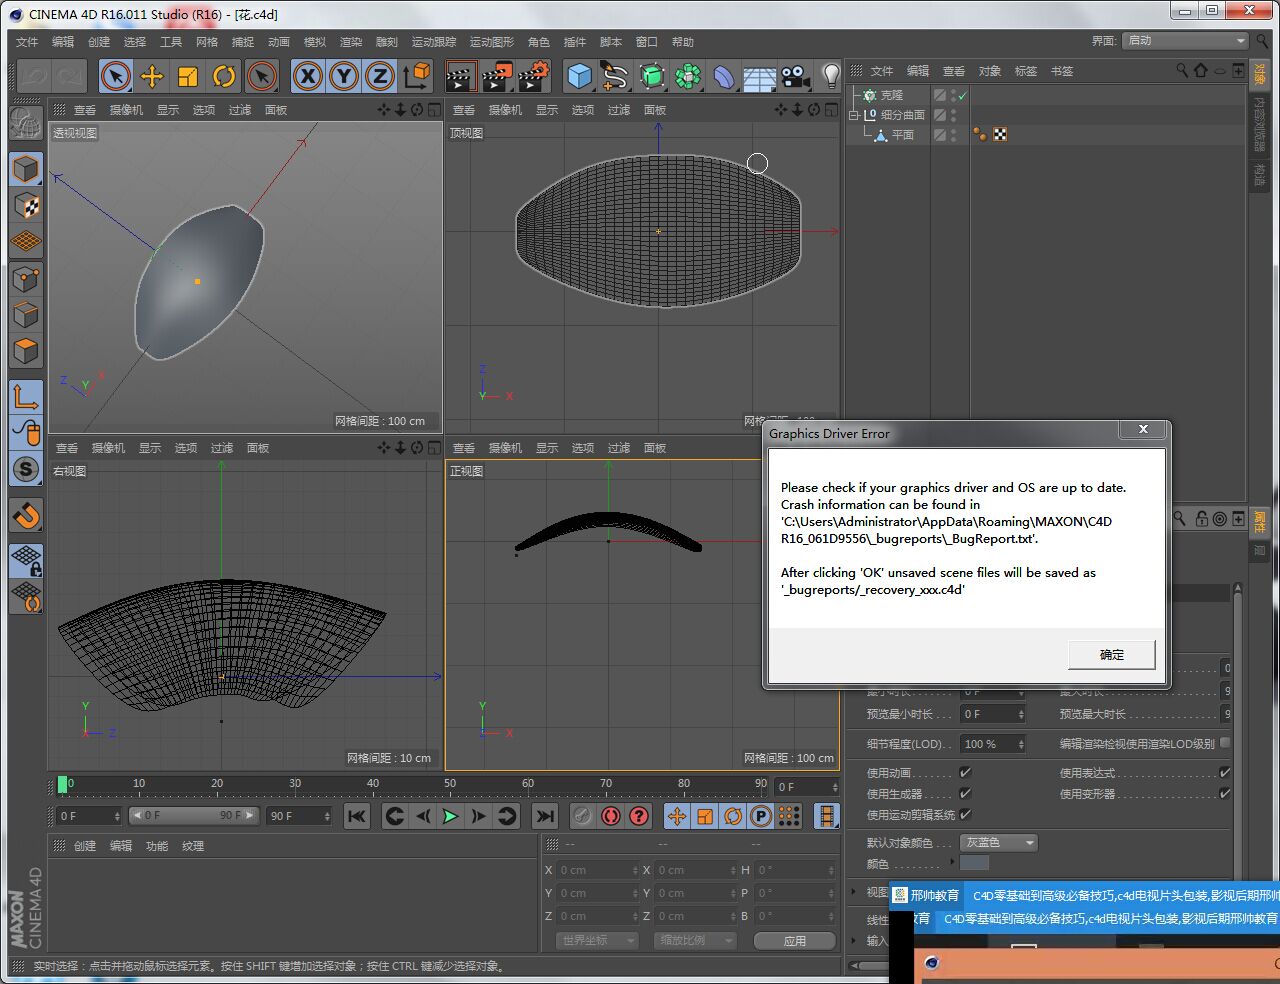The width and height of the screenshot is (1280, 984).
Task: Click the Camera object icon
Action: [x=795, y=77]
